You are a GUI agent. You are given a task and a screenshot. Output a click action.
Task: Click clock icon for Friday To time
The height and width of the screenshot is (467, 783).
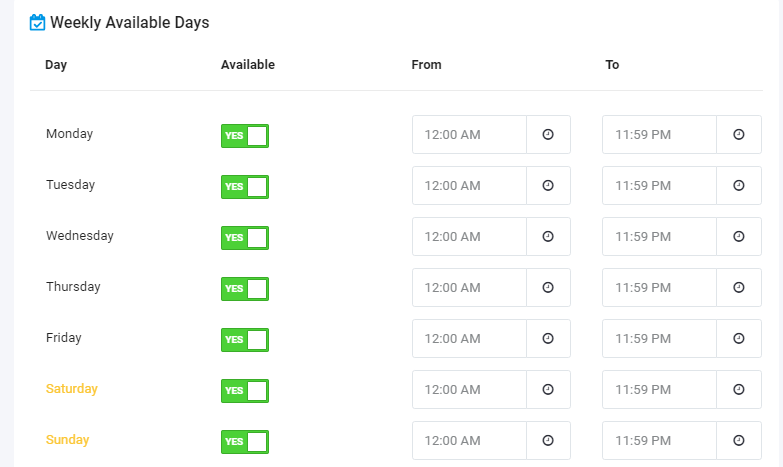(739, 338)
